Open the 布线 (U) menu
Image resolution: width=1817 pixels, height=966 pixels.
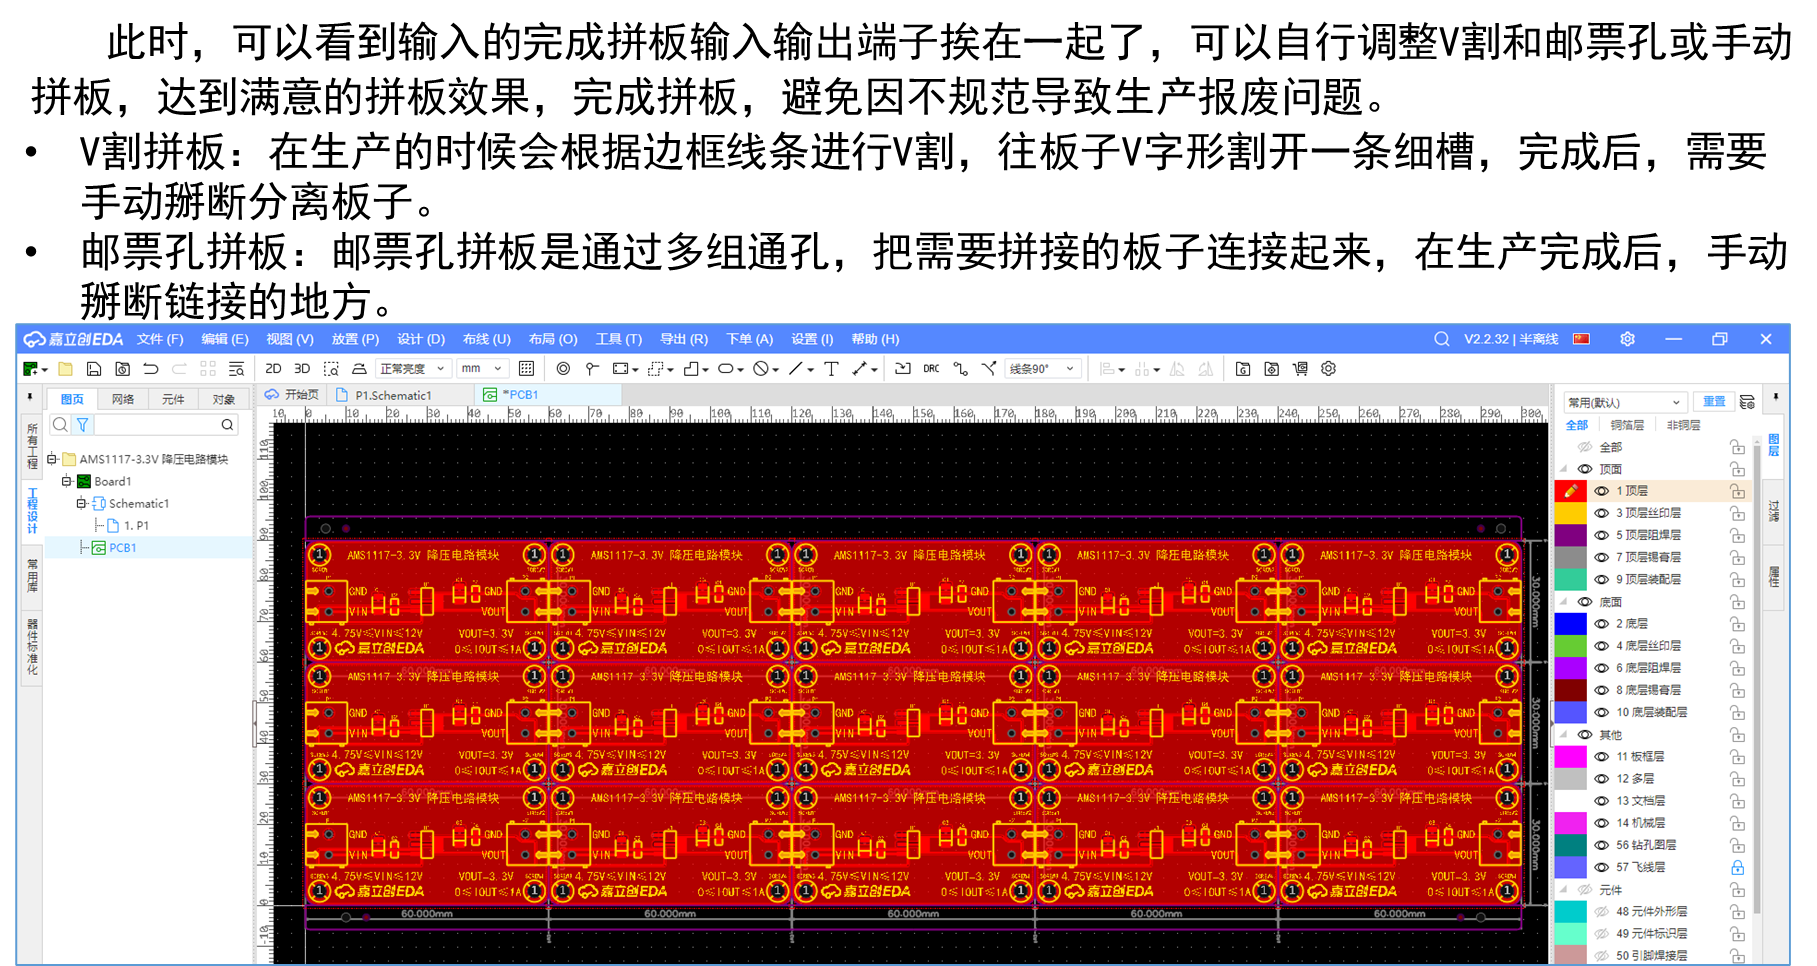486,339
